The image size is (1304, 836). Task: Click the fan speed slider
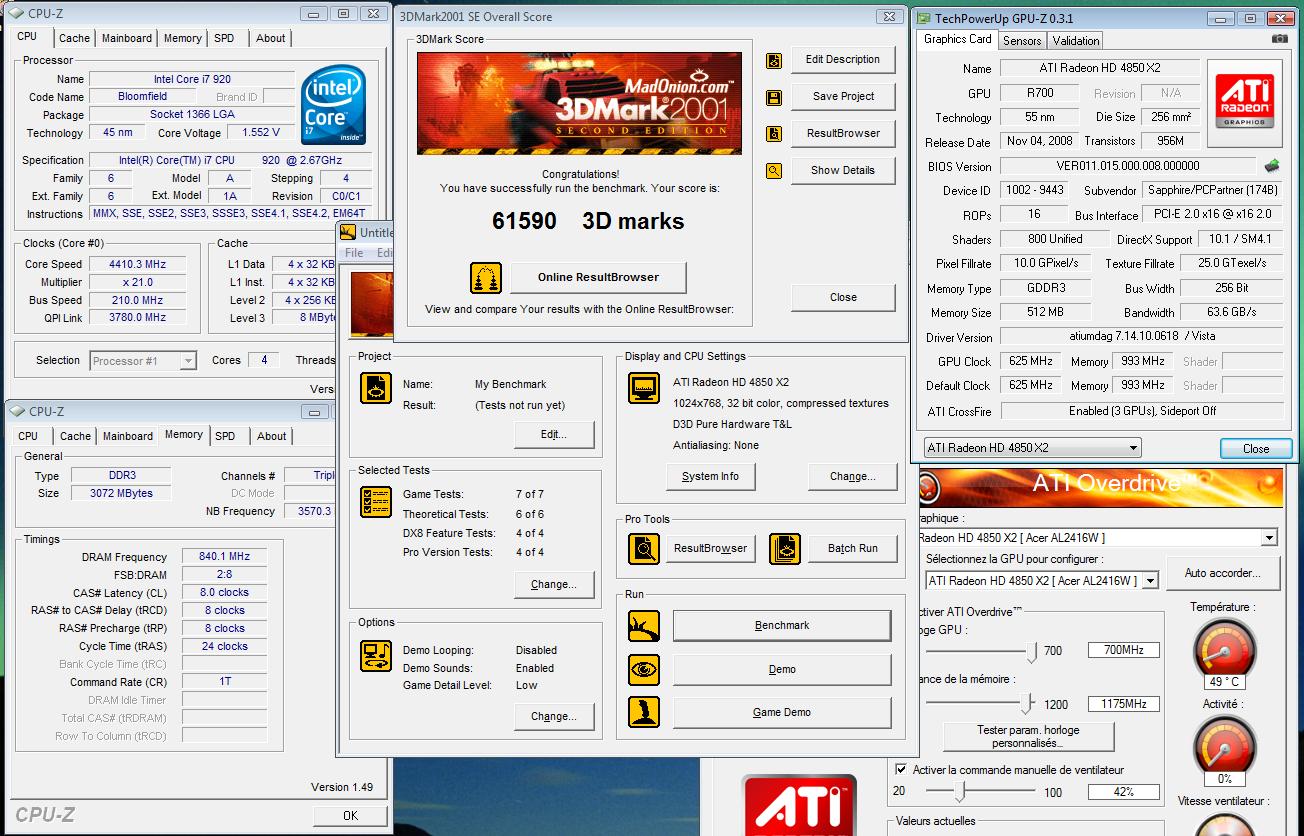coord(960,792)
